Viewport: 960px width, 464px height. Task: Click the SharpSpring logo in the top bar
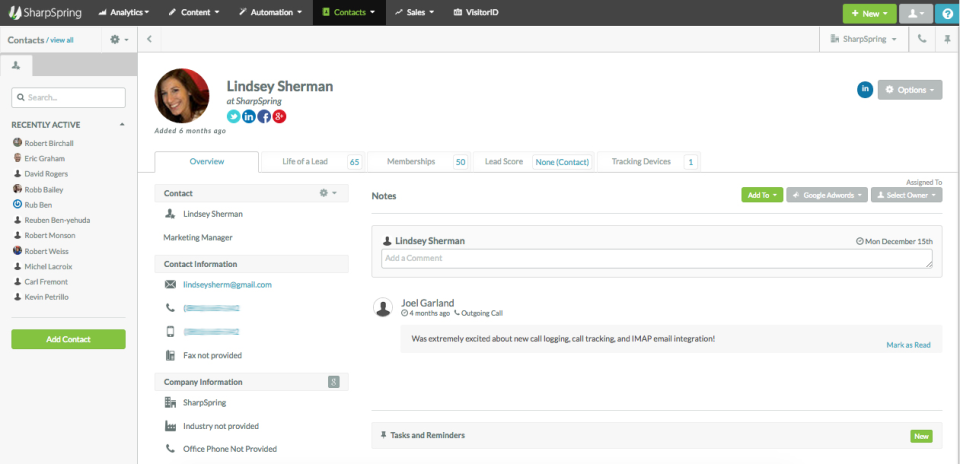coord(45,12)
